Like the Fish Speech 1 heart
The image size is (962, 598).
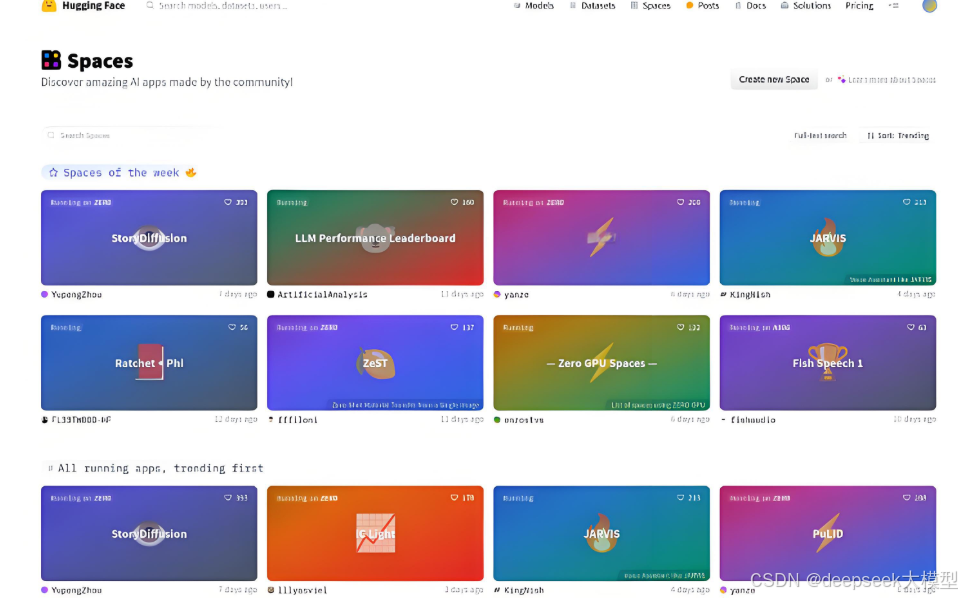[910, 328]
